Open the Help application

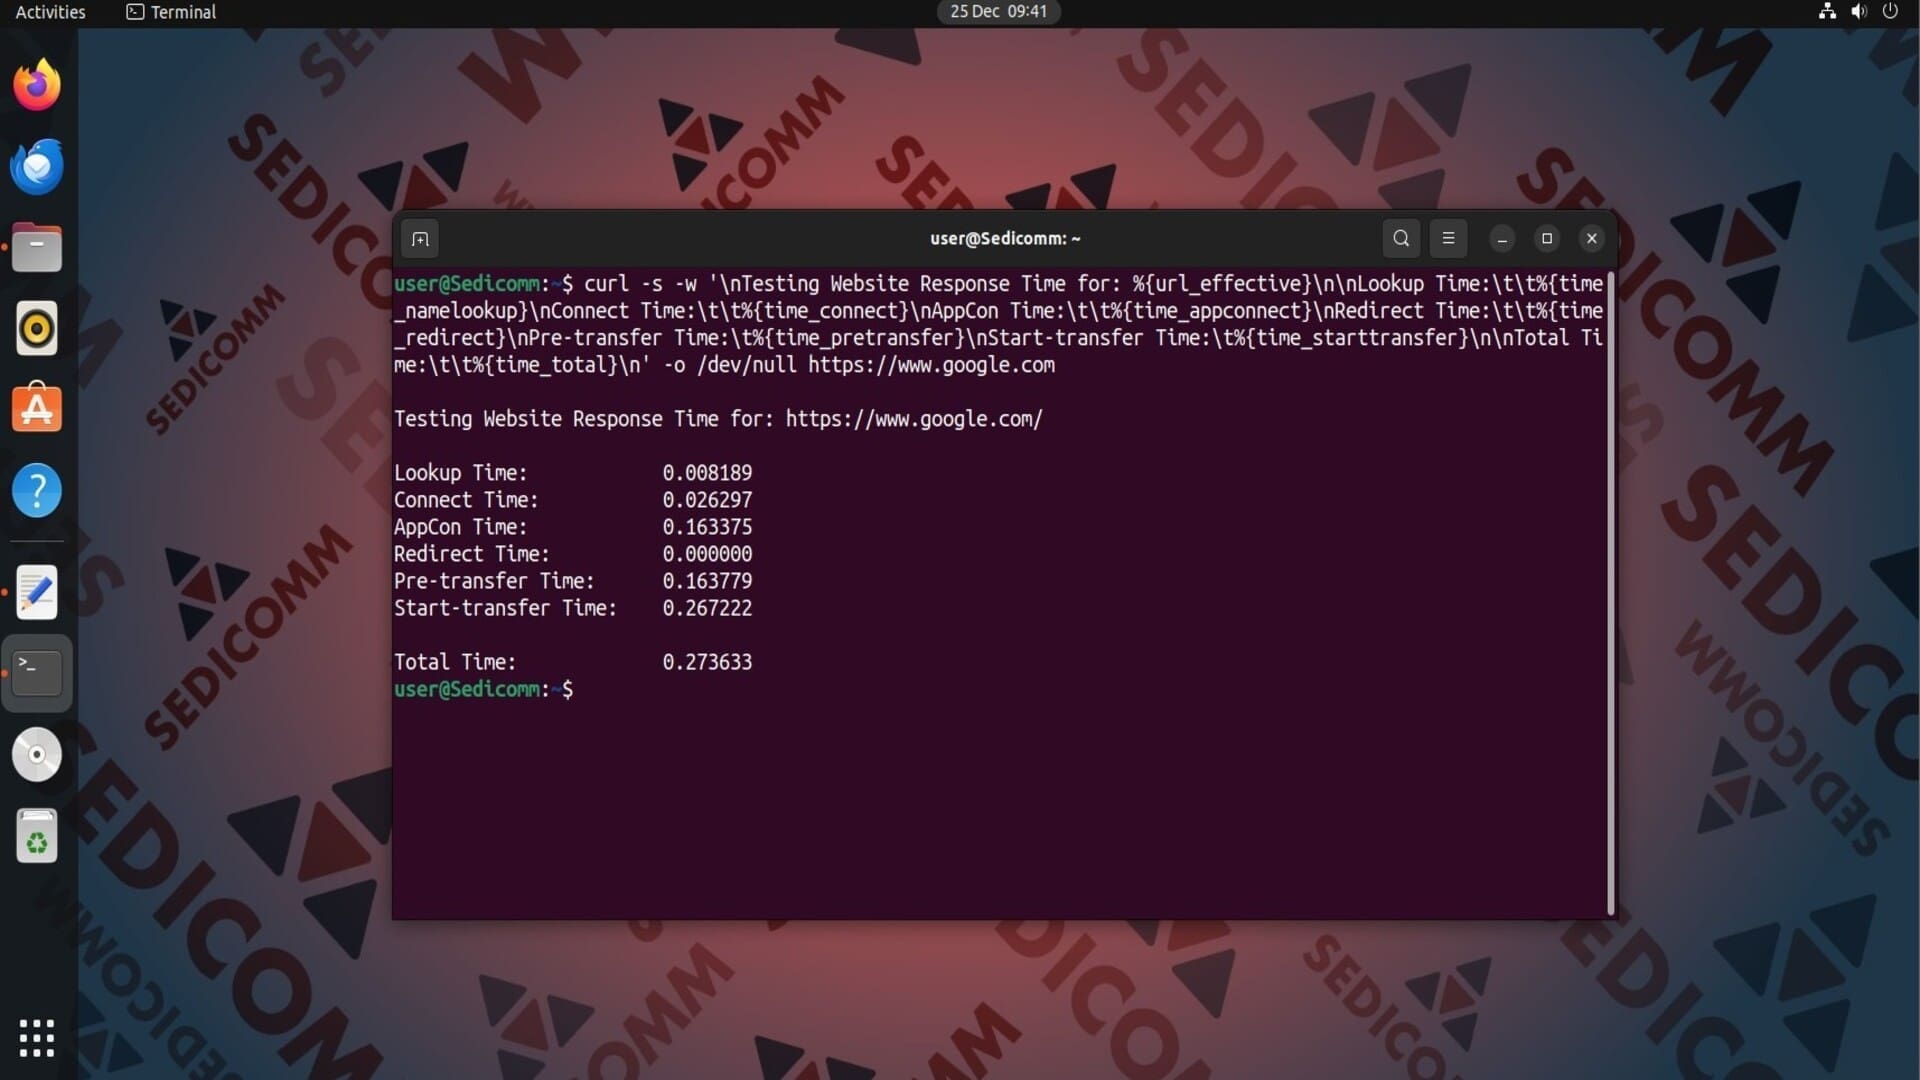pos(37,490)
